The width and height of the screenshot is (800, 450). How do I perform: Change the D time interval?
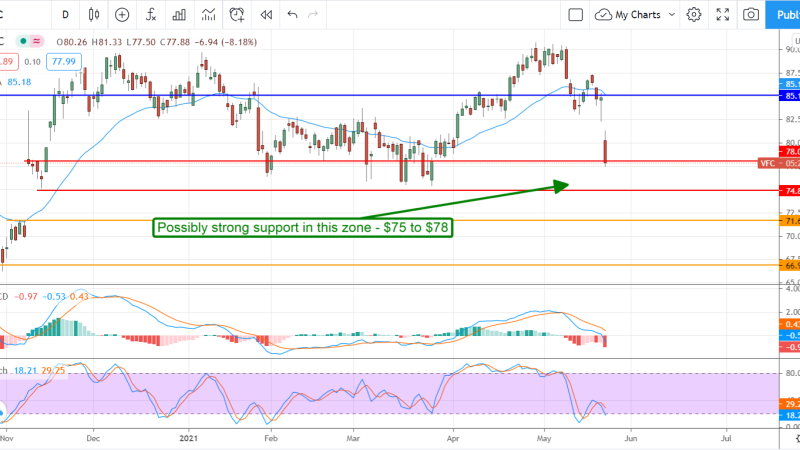tap(66, 15)
